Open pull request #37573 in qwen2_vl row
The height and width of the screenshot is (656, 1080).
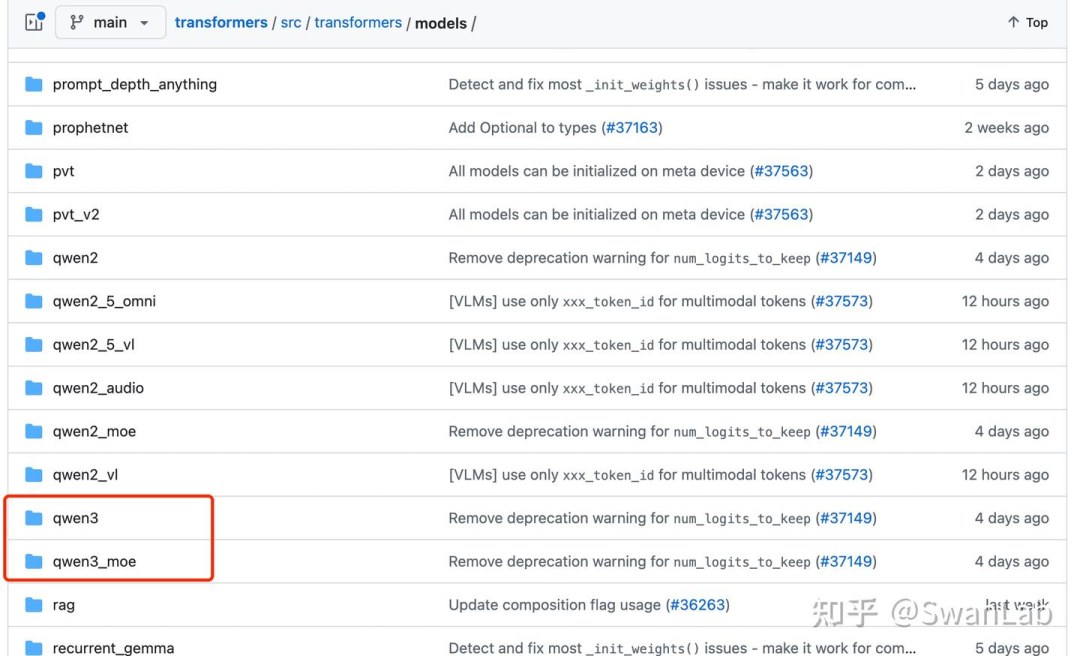click(x=842, y=475)
